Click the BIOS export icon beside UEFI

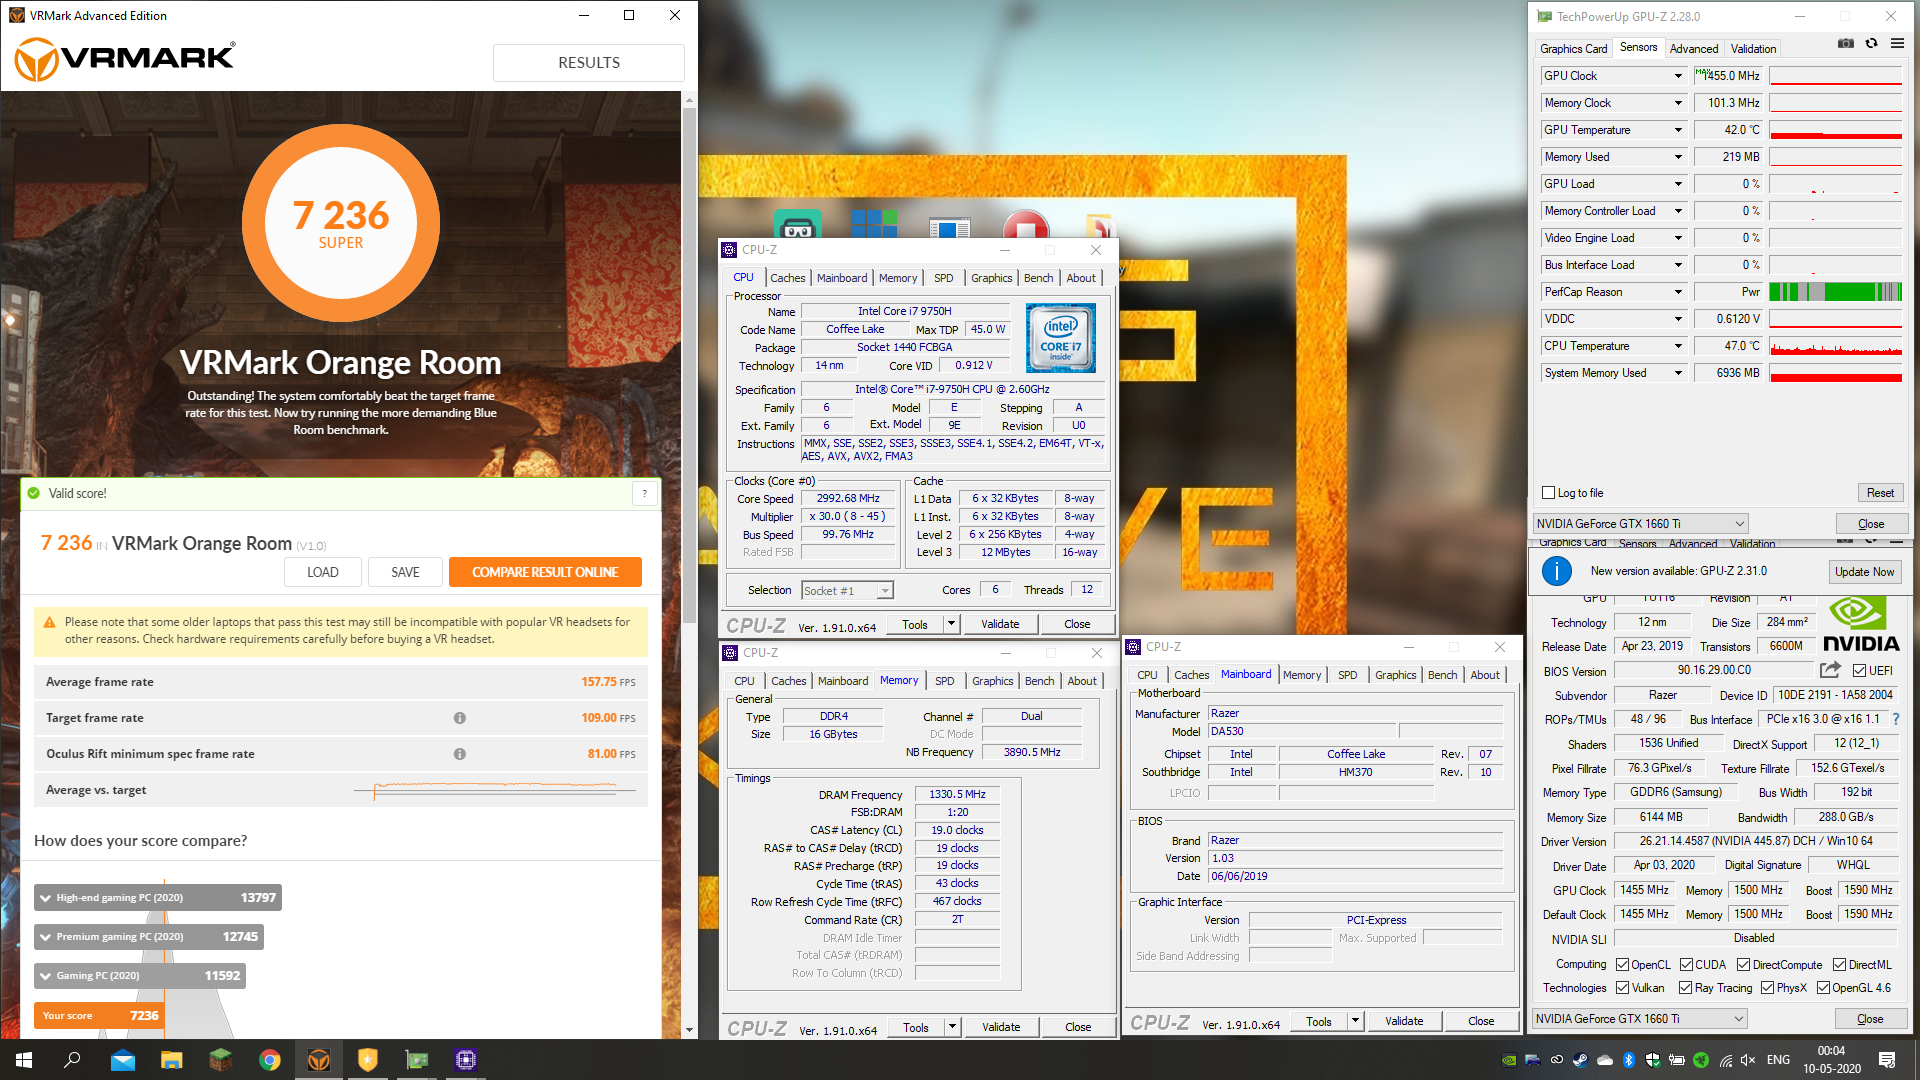pos(1830,670)
